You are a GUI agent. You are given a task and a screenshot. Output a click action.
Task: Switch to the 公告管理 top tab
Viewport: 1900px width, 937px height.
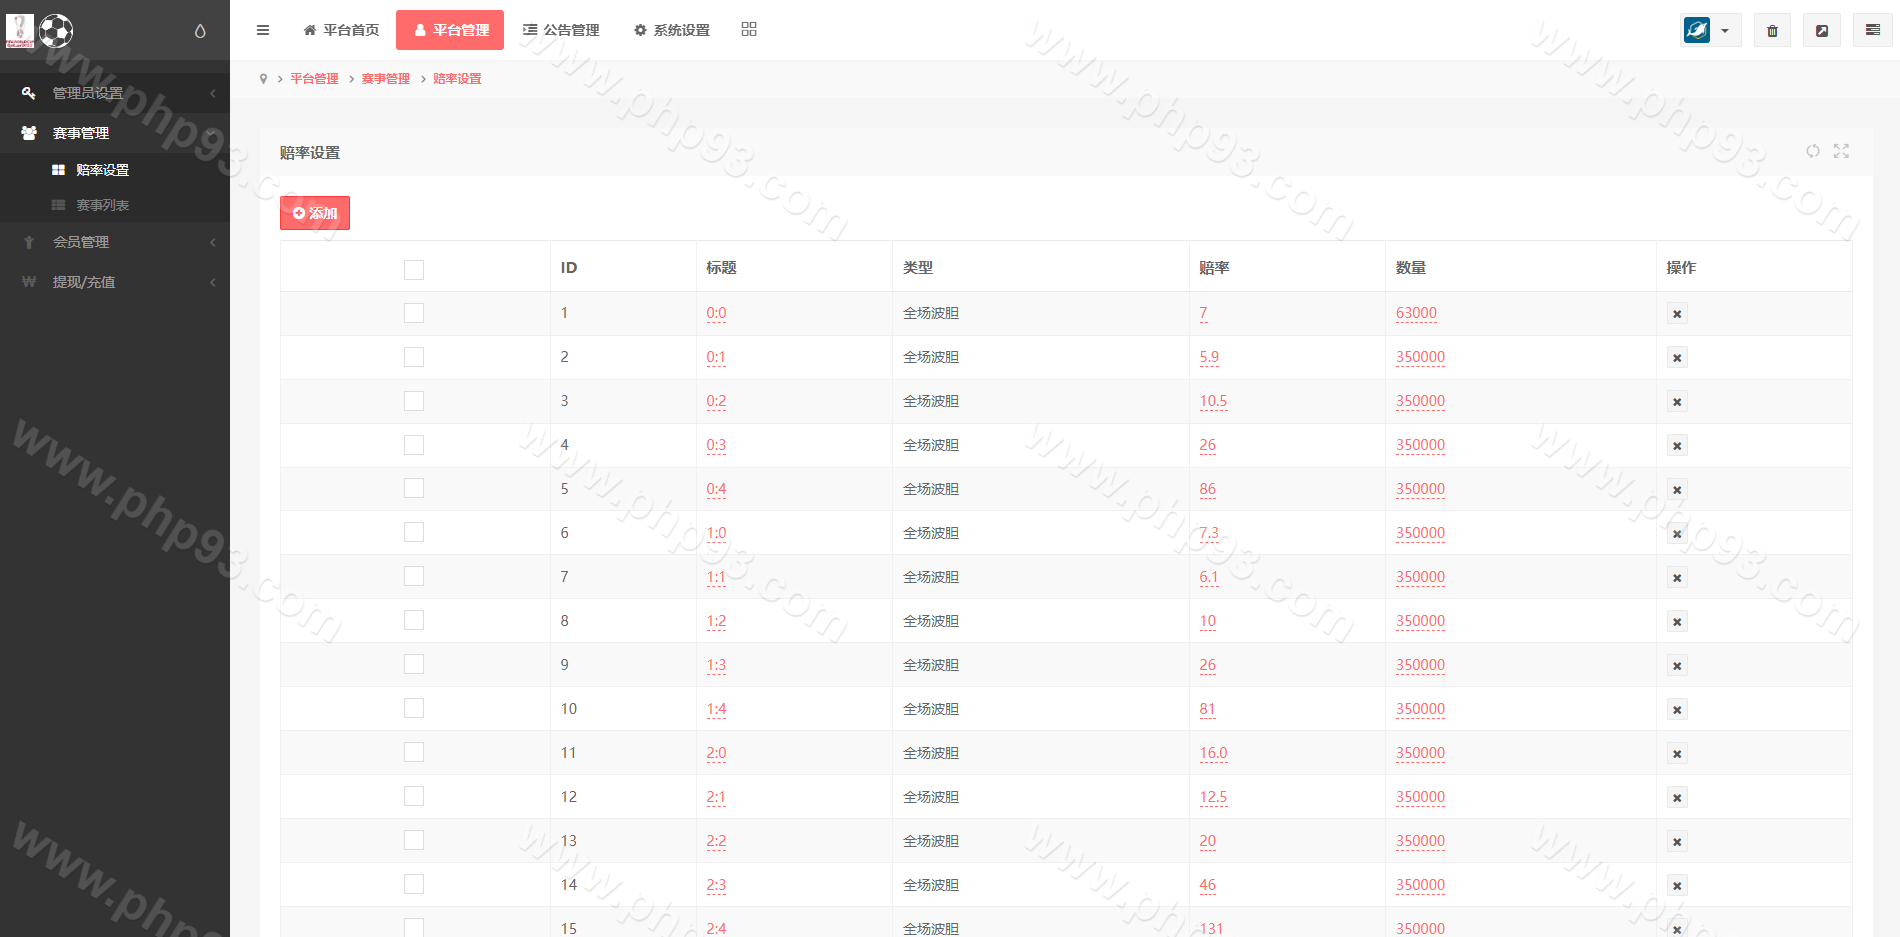click(561, 30)
